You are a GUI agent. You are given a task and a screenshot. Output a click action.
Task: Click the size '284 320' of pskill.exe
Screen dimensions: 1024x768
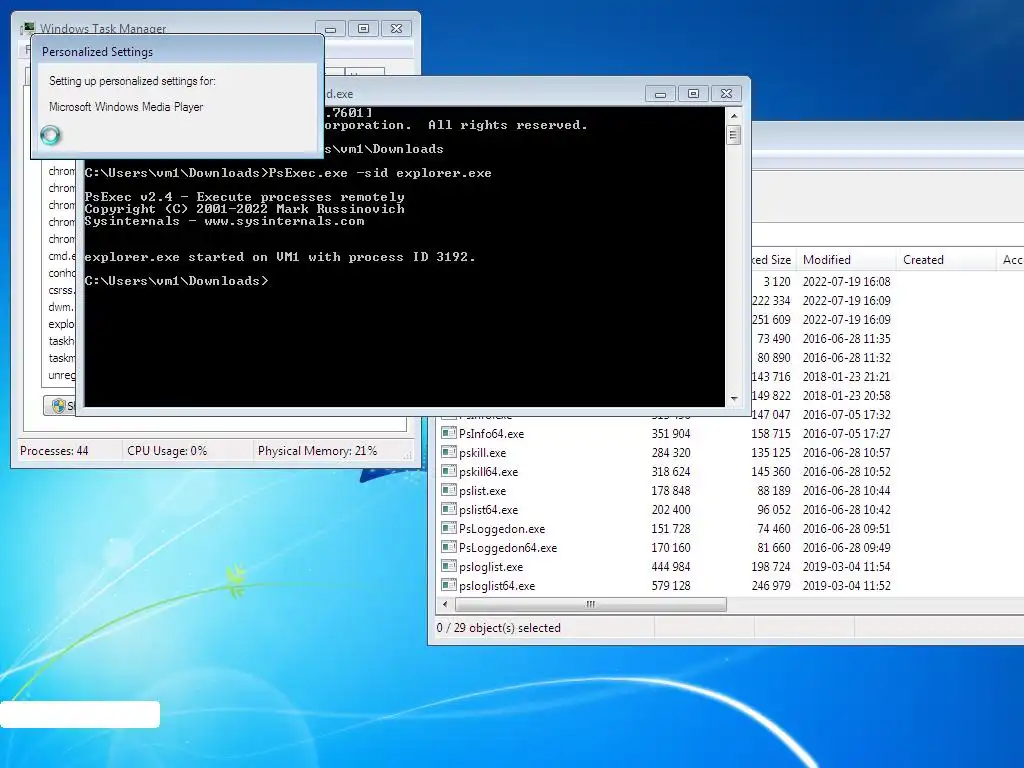point(671,453)
